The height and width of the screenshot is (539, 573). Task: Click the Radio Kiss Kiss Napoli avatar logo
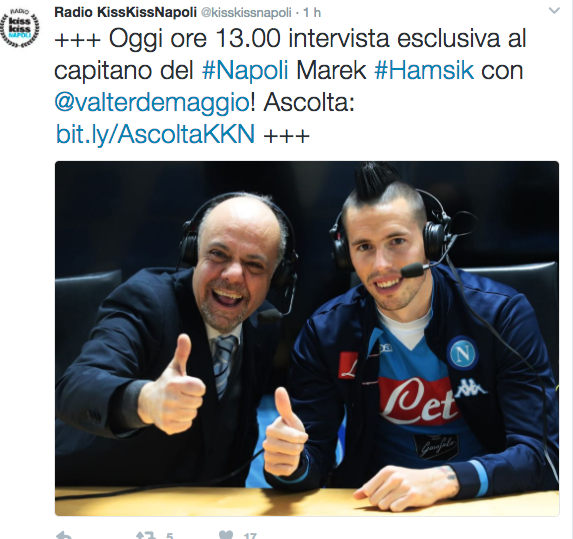click(x=20, y=29)
